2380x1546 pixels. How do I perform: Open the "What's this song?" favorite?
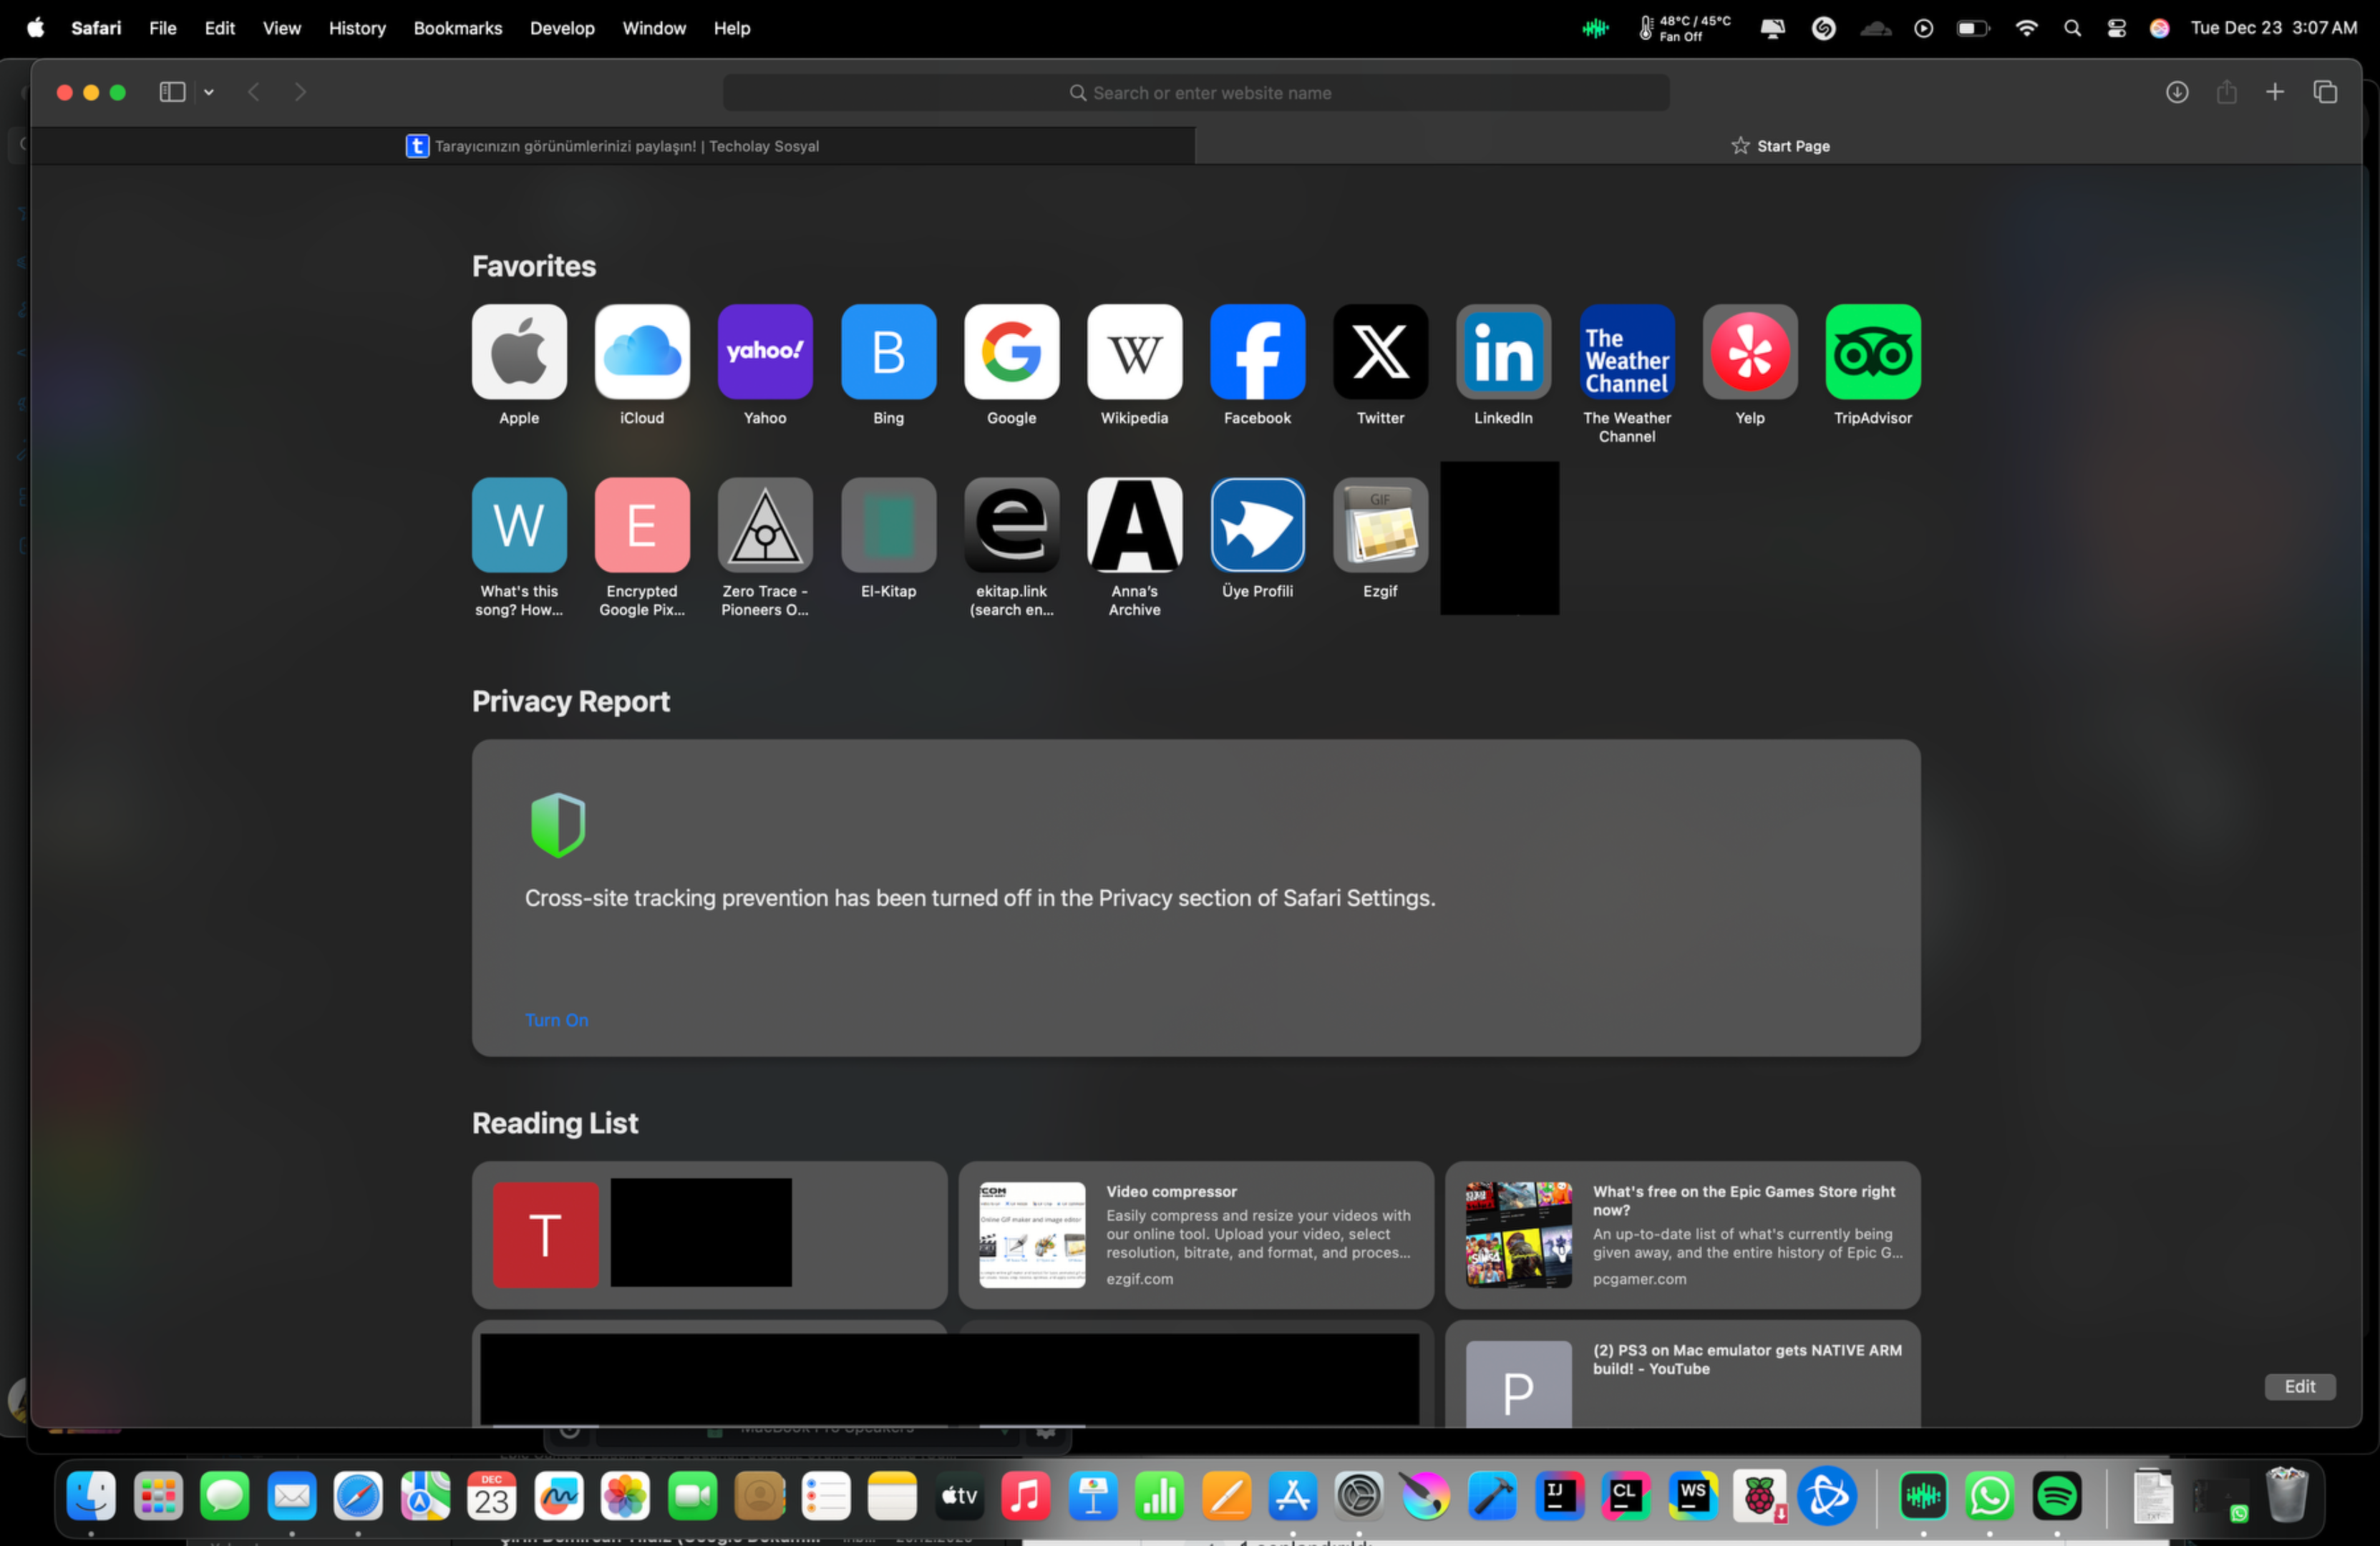(x=519, y=524)
